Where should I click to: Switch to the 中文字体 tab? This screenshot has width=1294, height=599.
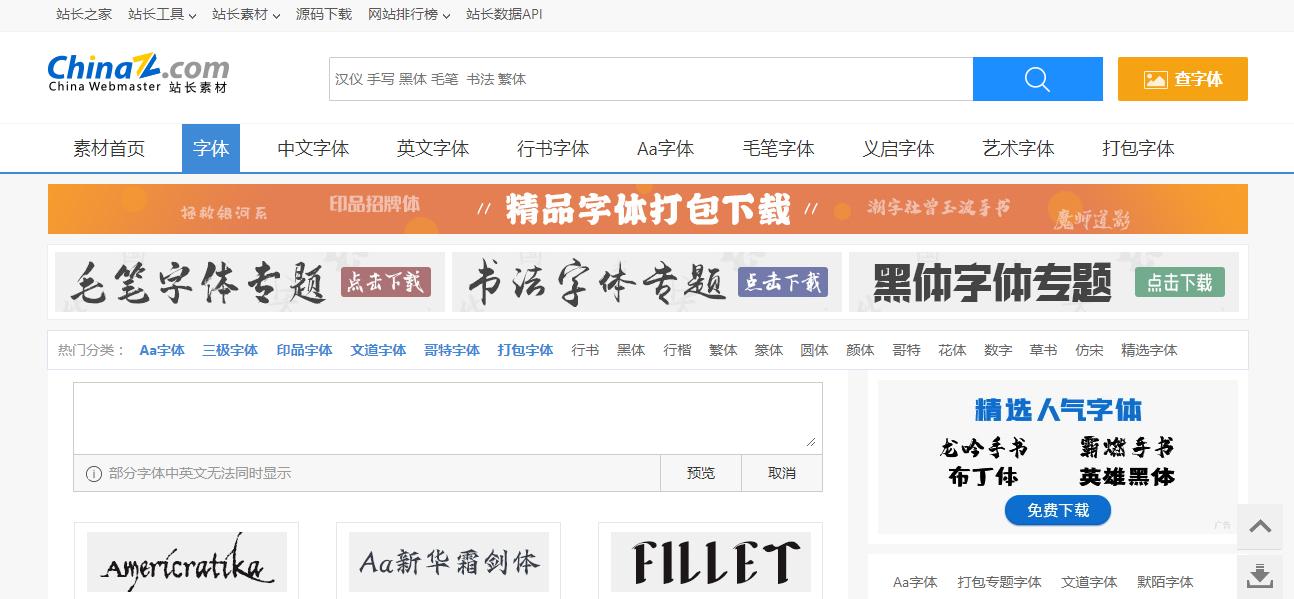pyautogui.click(x=312, y=148)
